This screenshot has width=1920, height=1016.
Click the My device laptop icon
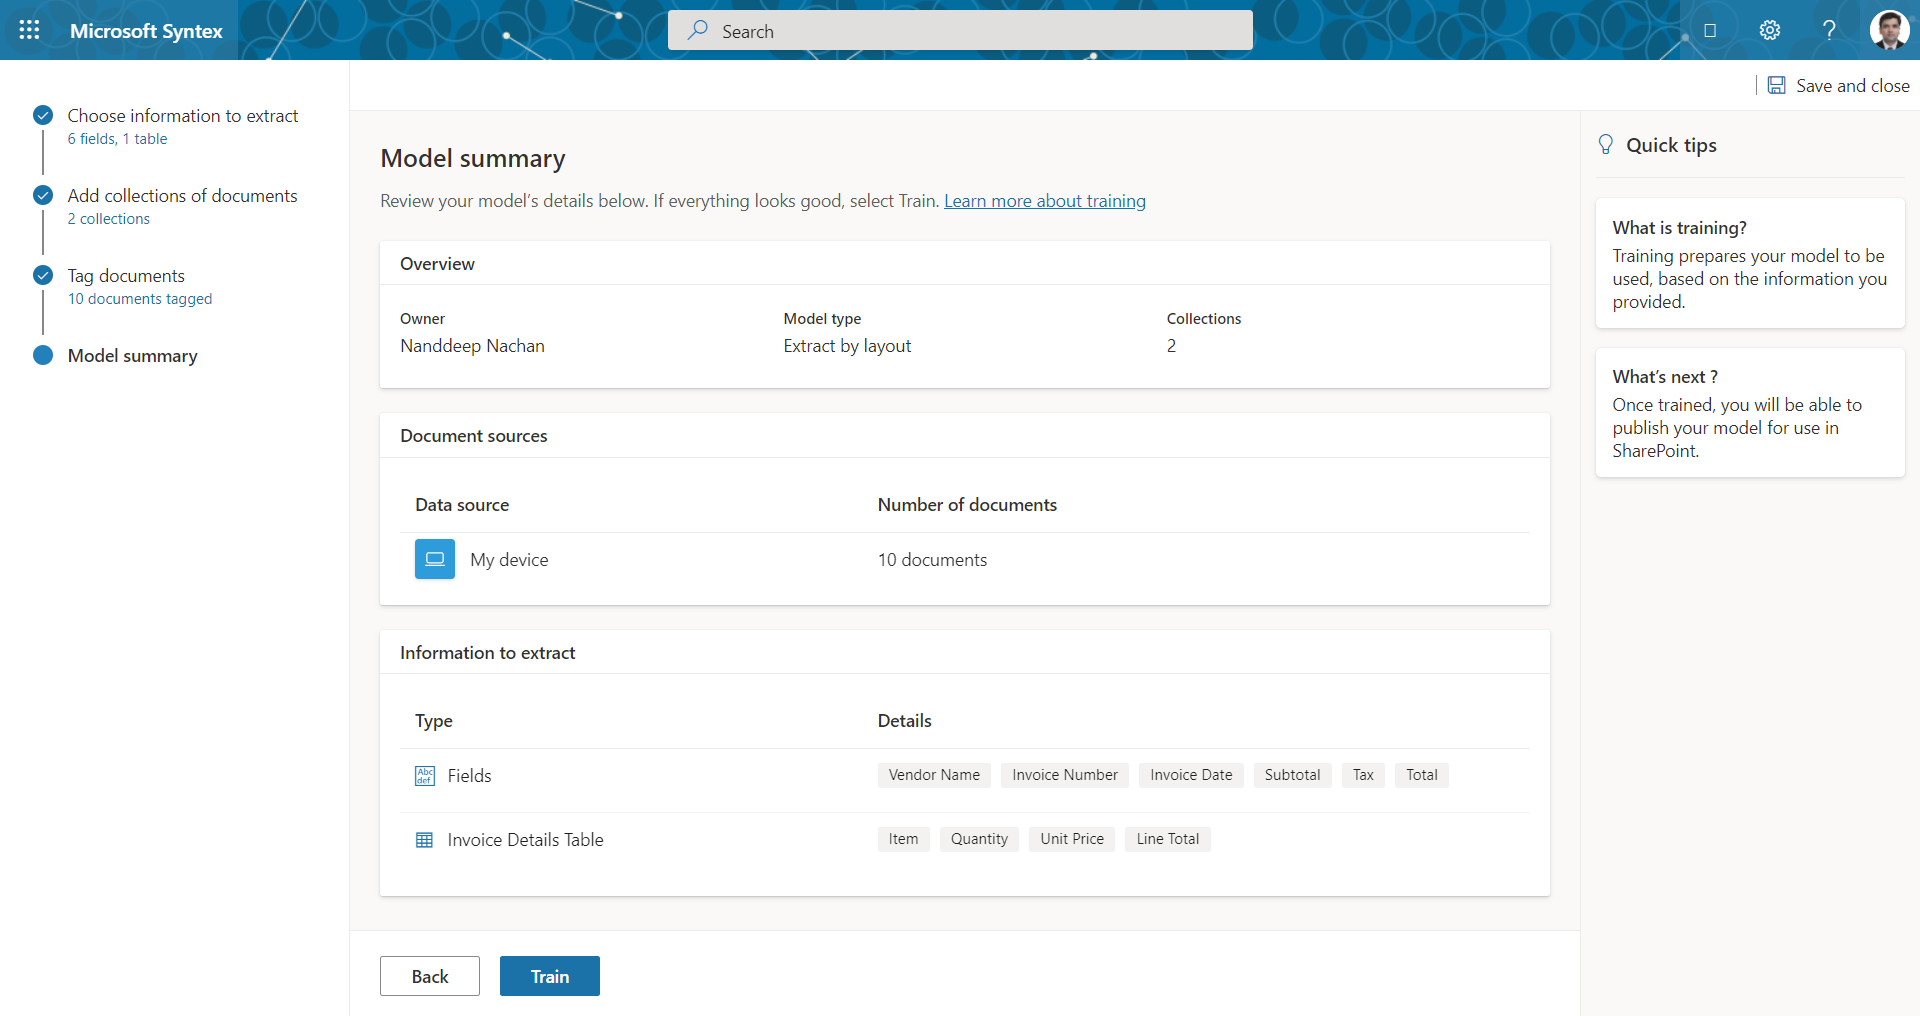pyautogui.click(x=434, y=559)
